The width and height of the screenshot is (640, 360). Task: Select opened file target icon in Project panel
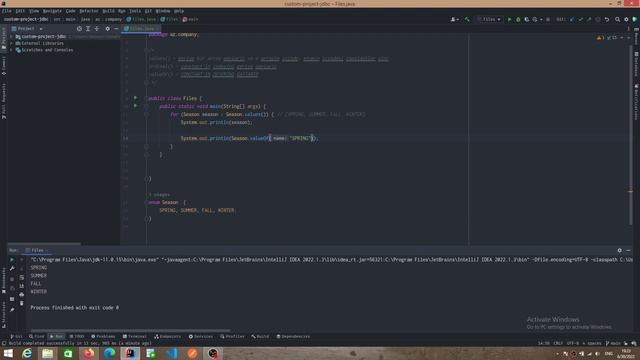click(79, 29)
